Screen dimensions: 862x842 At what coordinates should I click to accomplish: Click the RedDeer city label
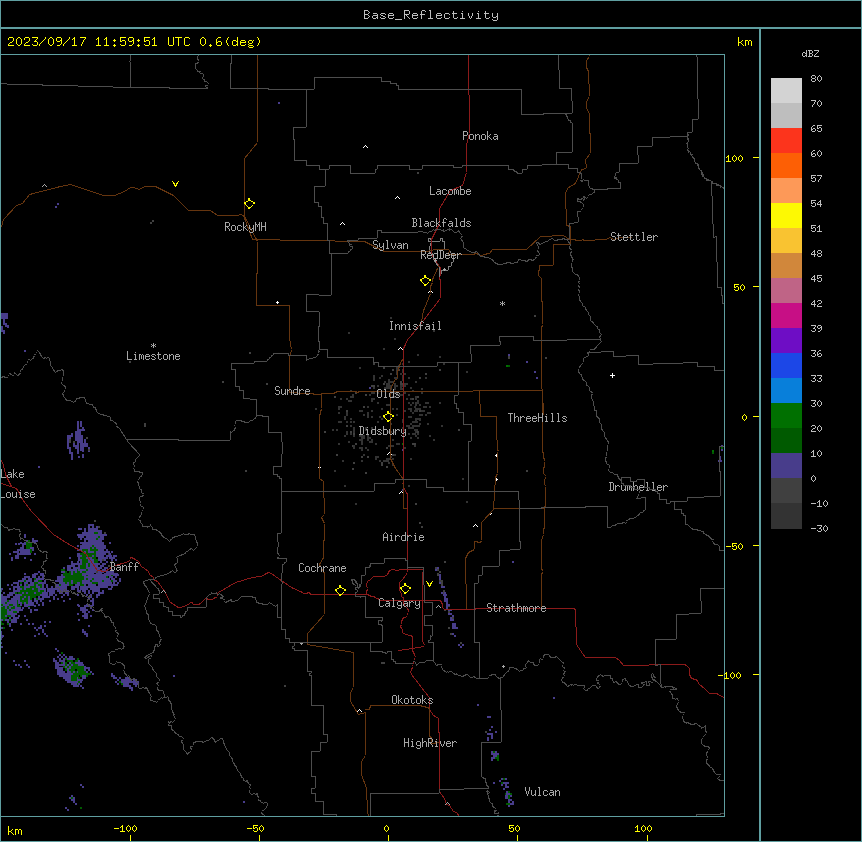coord(440,255)
